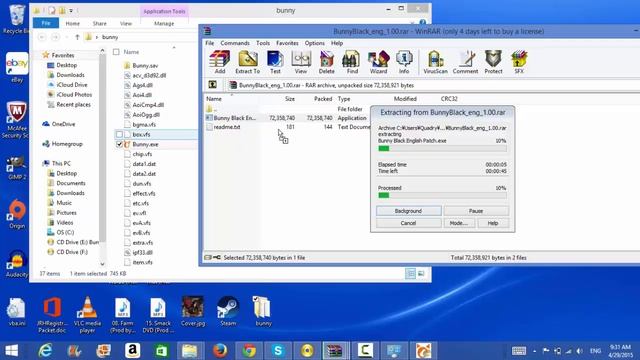Click the file extraction progress bar

[442, 149]
